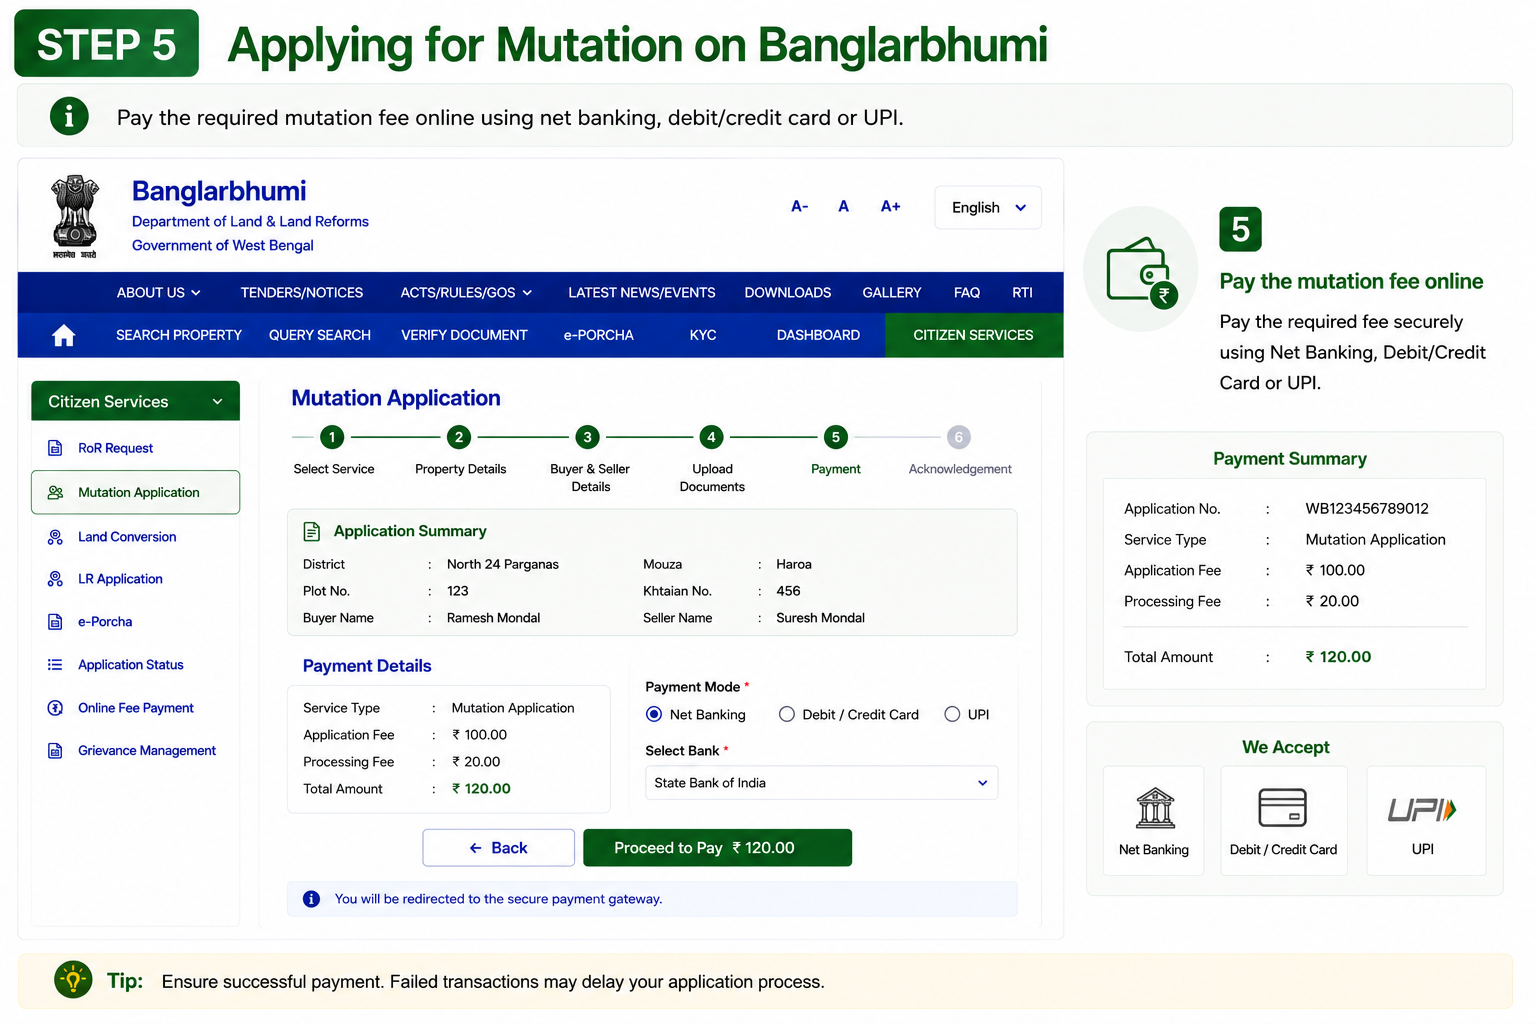This screenshot has width=1536, height=1024.
Task: Click step 3 Buyer & Seller circle
Action: (x=587, y=437)
